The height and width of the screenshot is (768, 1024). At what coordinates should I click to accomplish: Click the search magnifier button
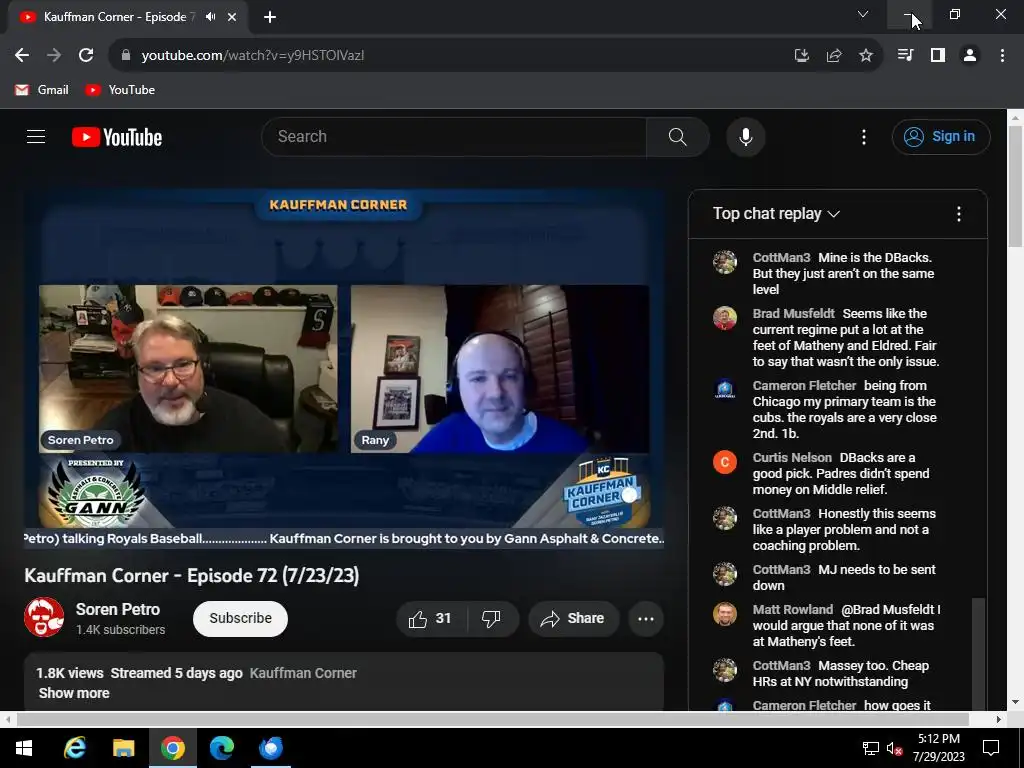[x=678, y=136]
